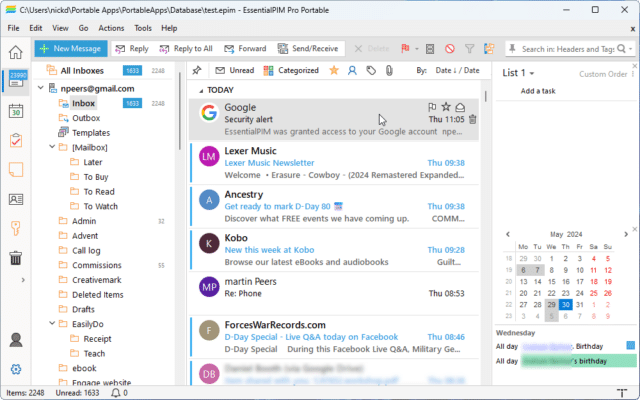Click the New Message button
Image resolution: width=640 pixels, height=400 pixels.
pos(71,49)
